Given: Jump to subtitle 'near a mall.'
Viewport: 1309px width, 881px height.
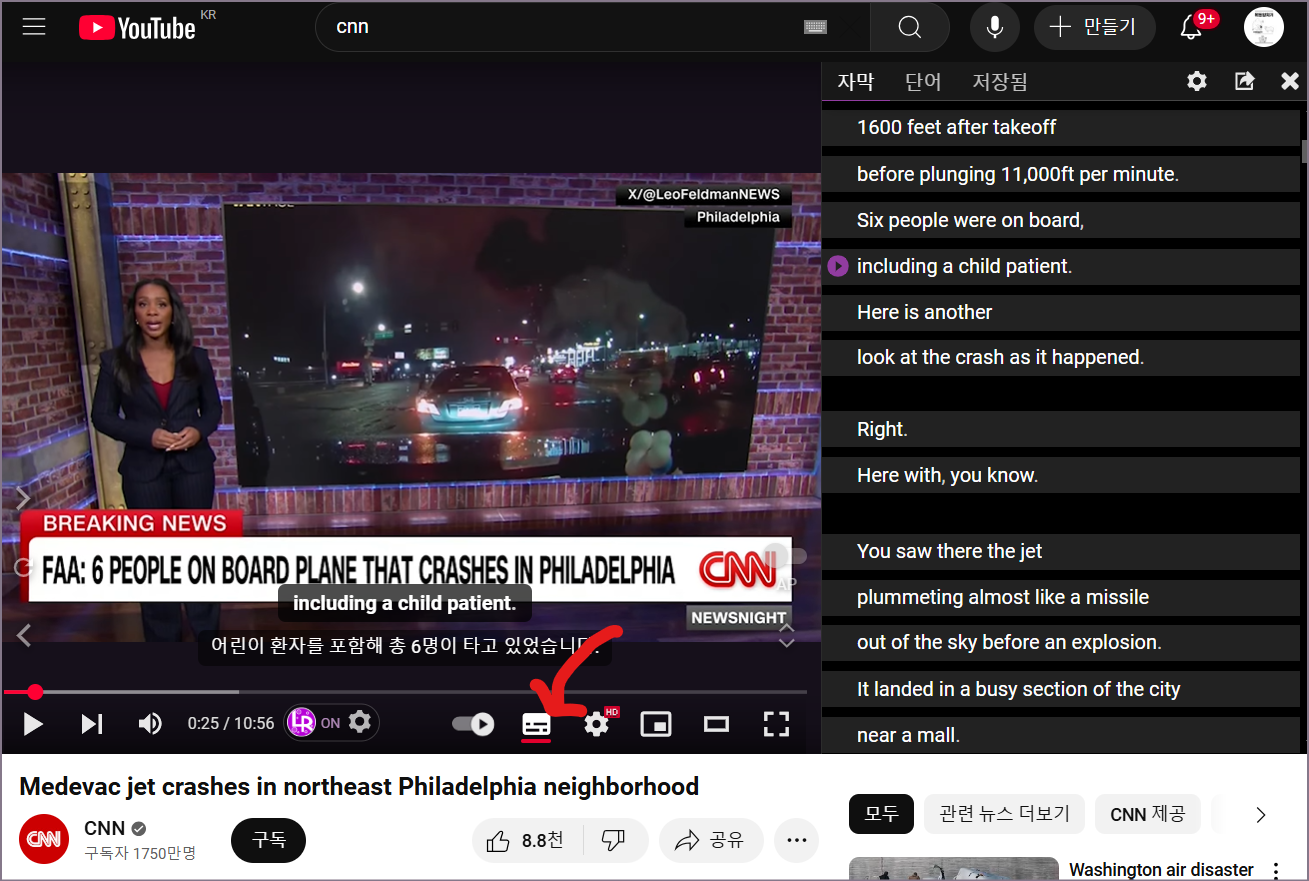Looking at the screenshot, I should [1061, 735].
